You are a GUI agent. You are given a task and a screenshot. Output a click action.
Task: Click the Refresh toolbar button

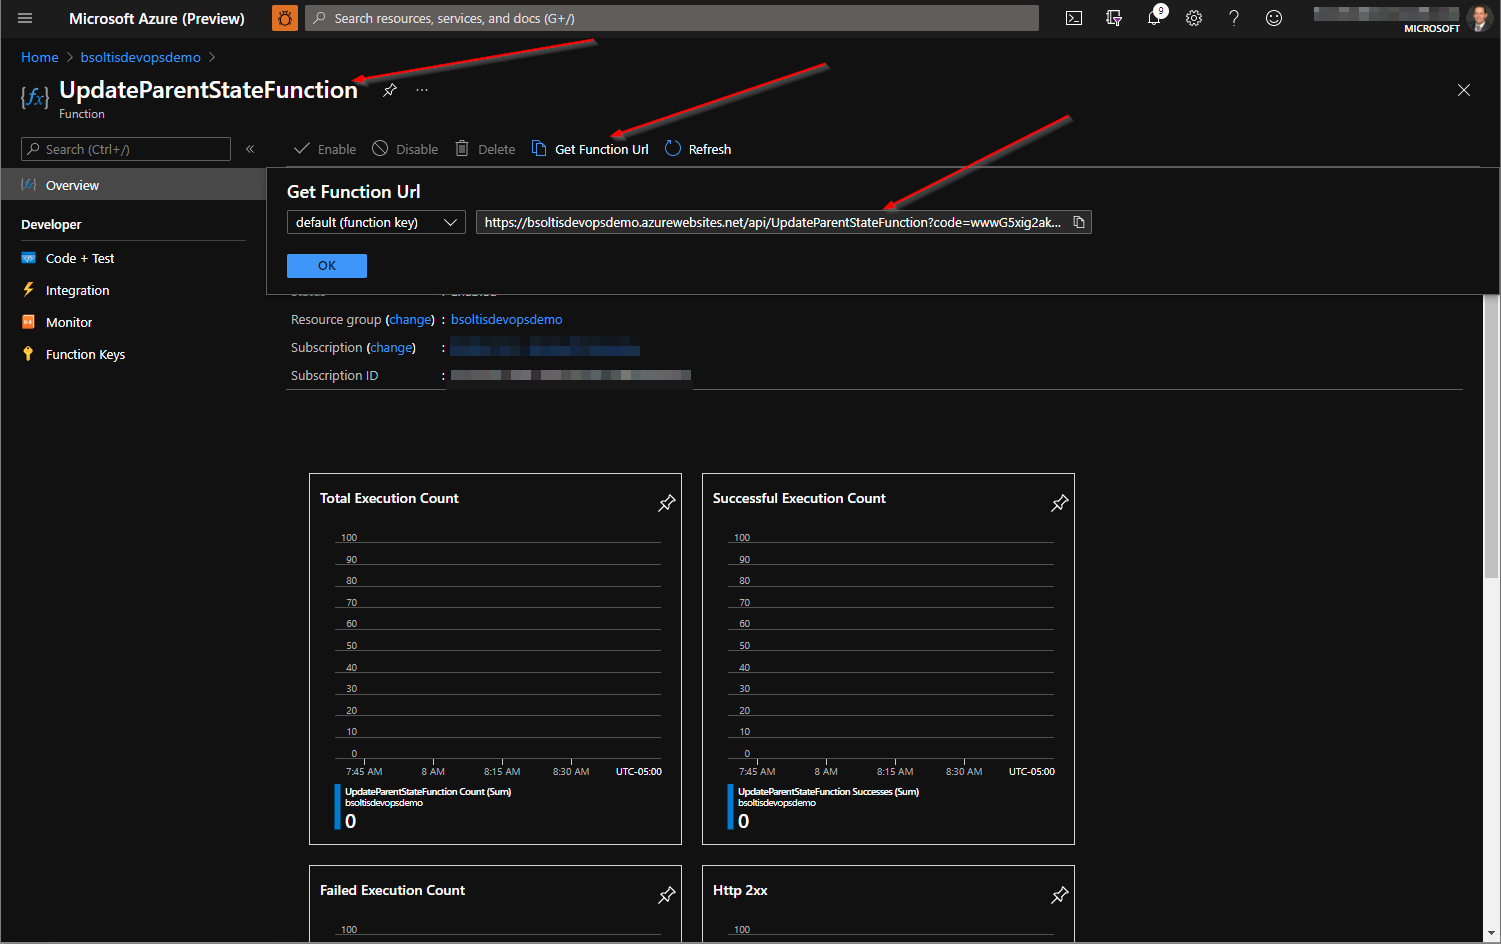click(699, 149)
